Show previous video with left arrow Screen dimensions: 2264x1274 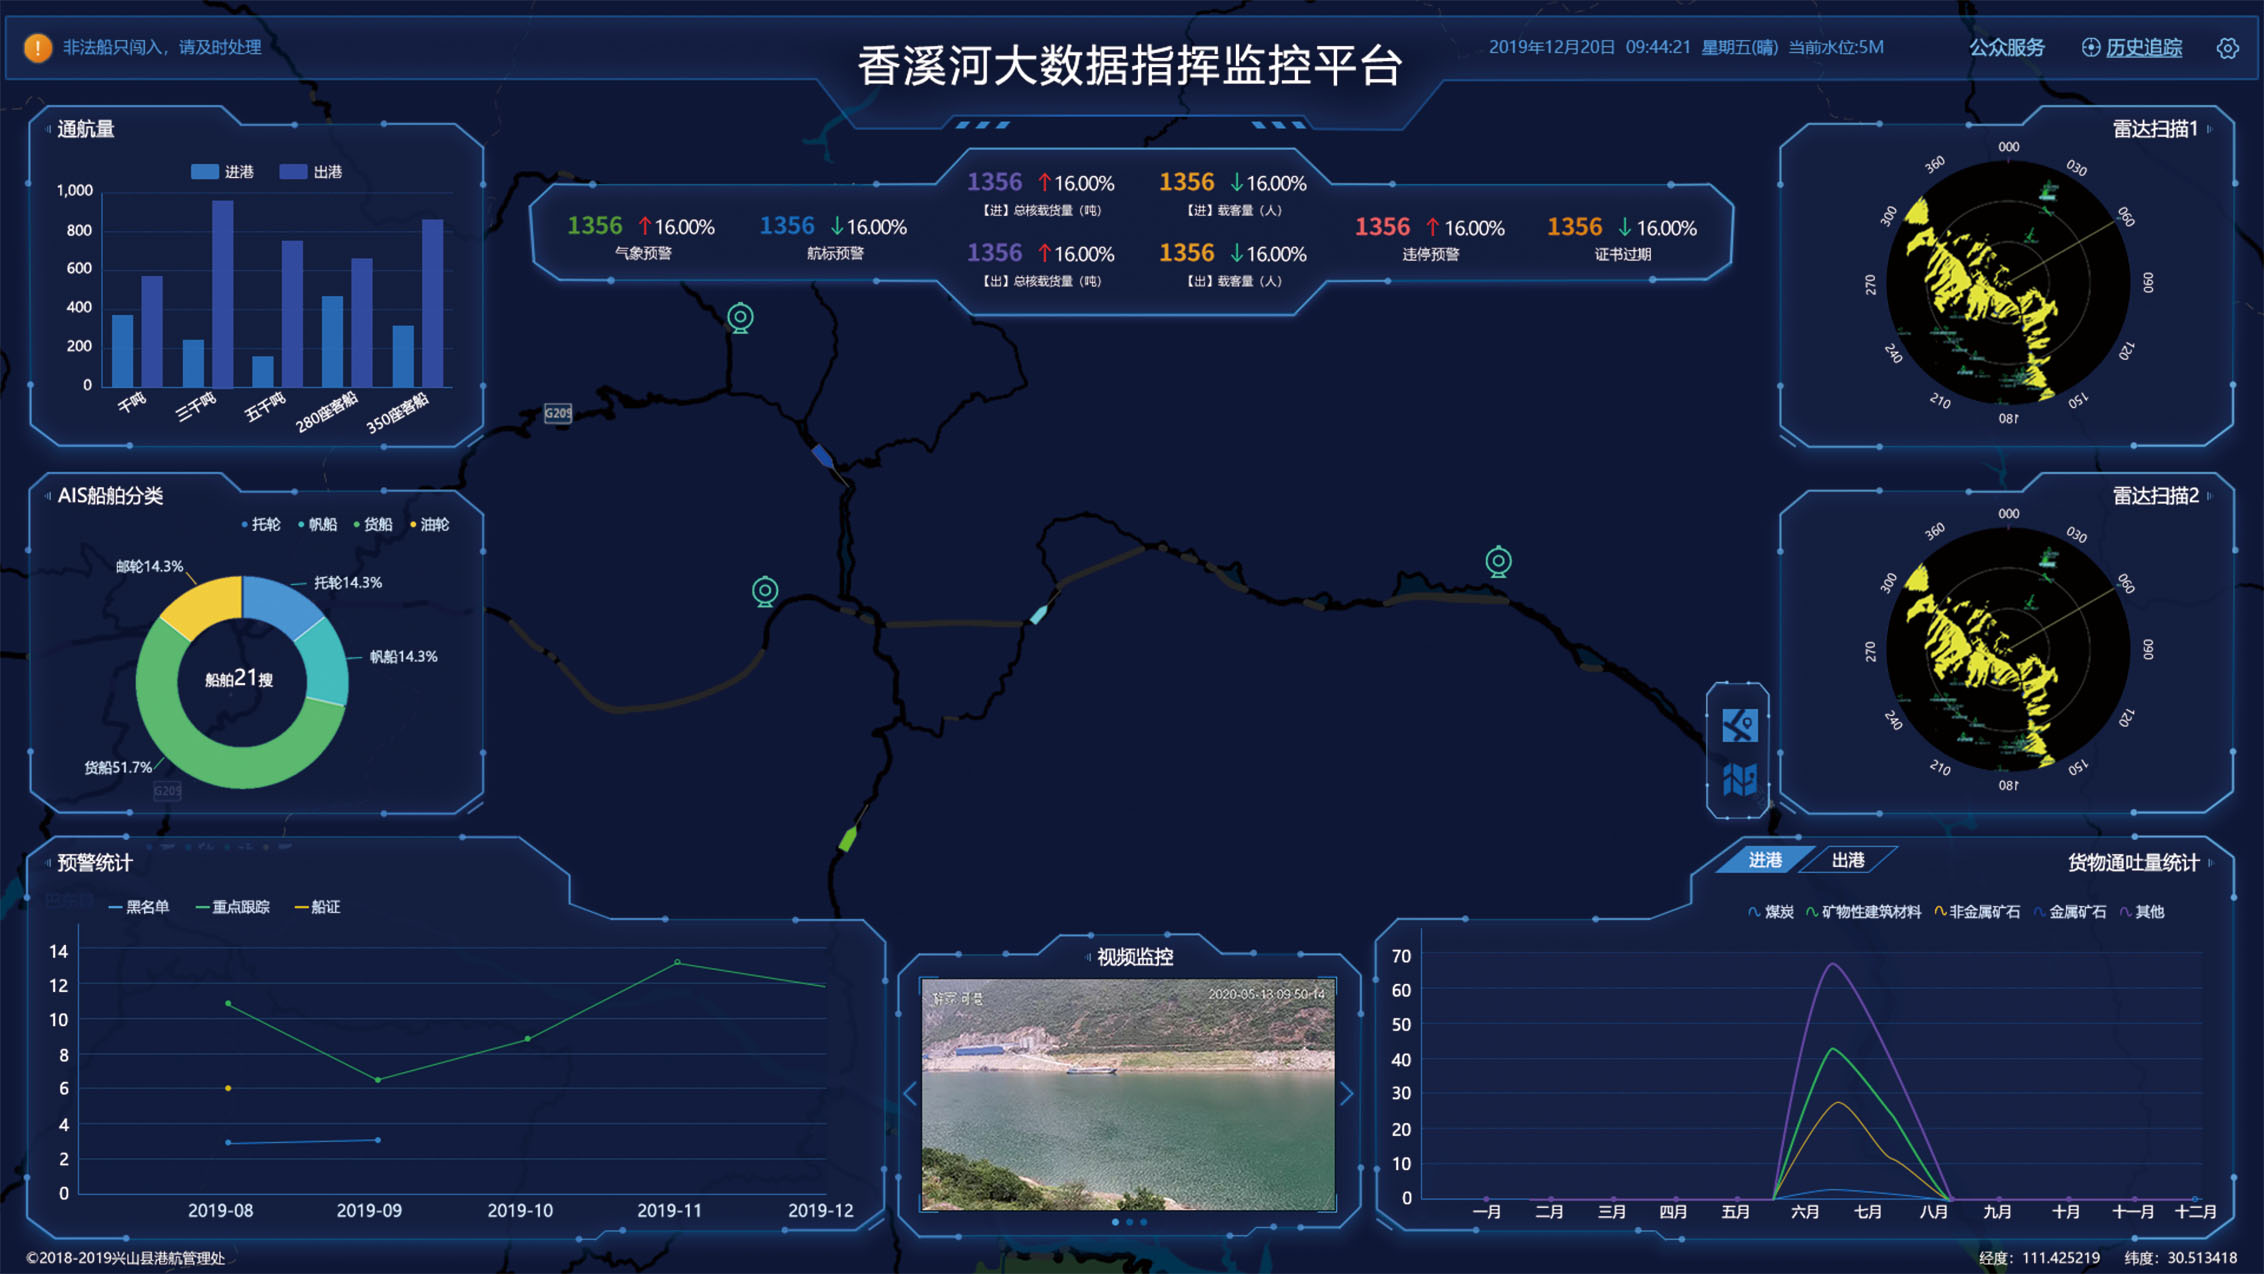[910, 1094]
